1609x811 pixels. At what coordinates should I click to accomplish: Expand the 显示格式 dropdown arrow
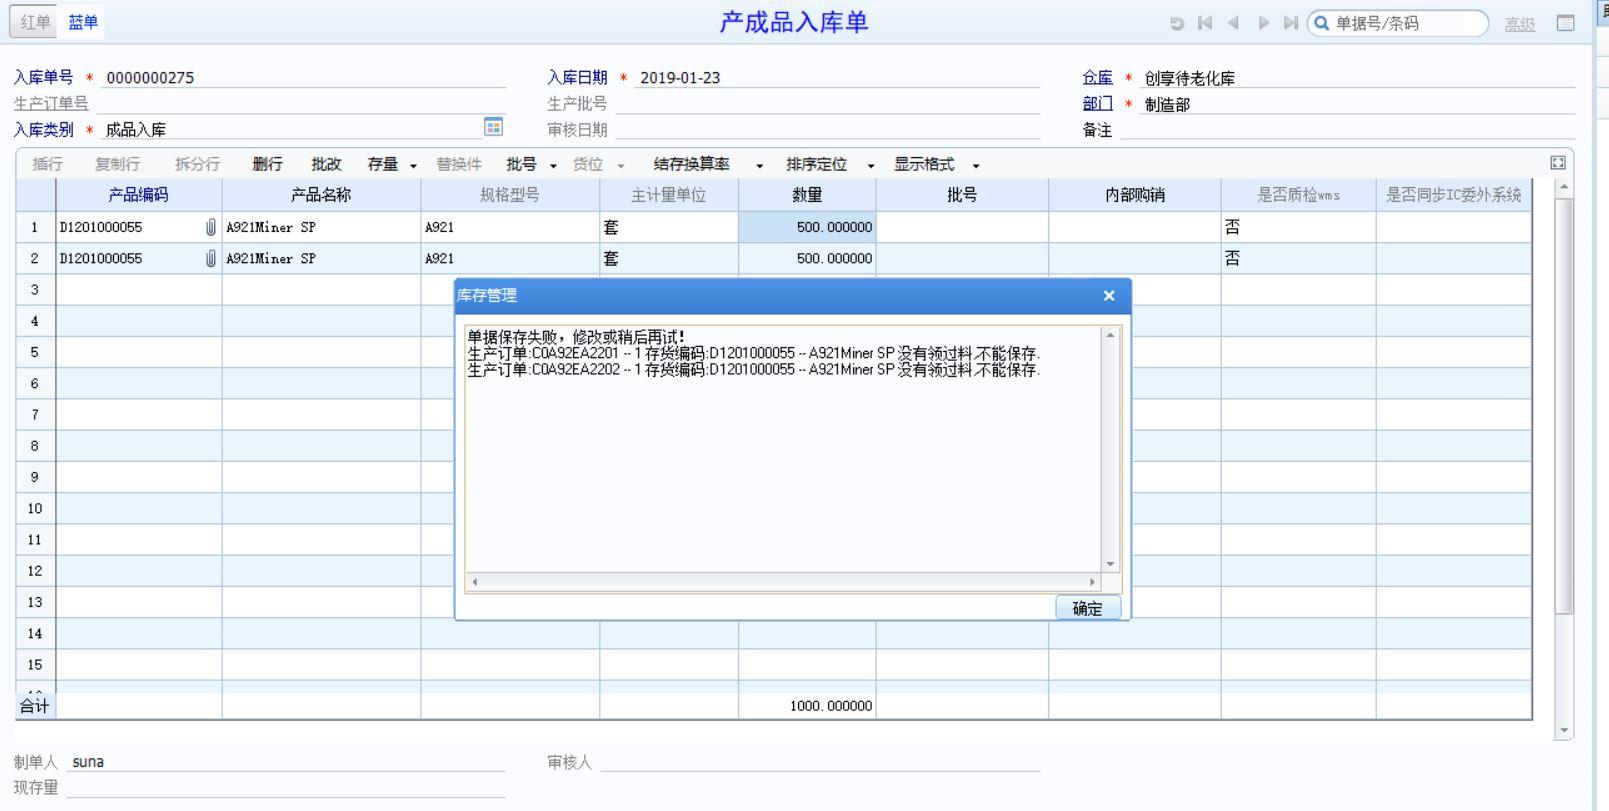pos(976,166)
